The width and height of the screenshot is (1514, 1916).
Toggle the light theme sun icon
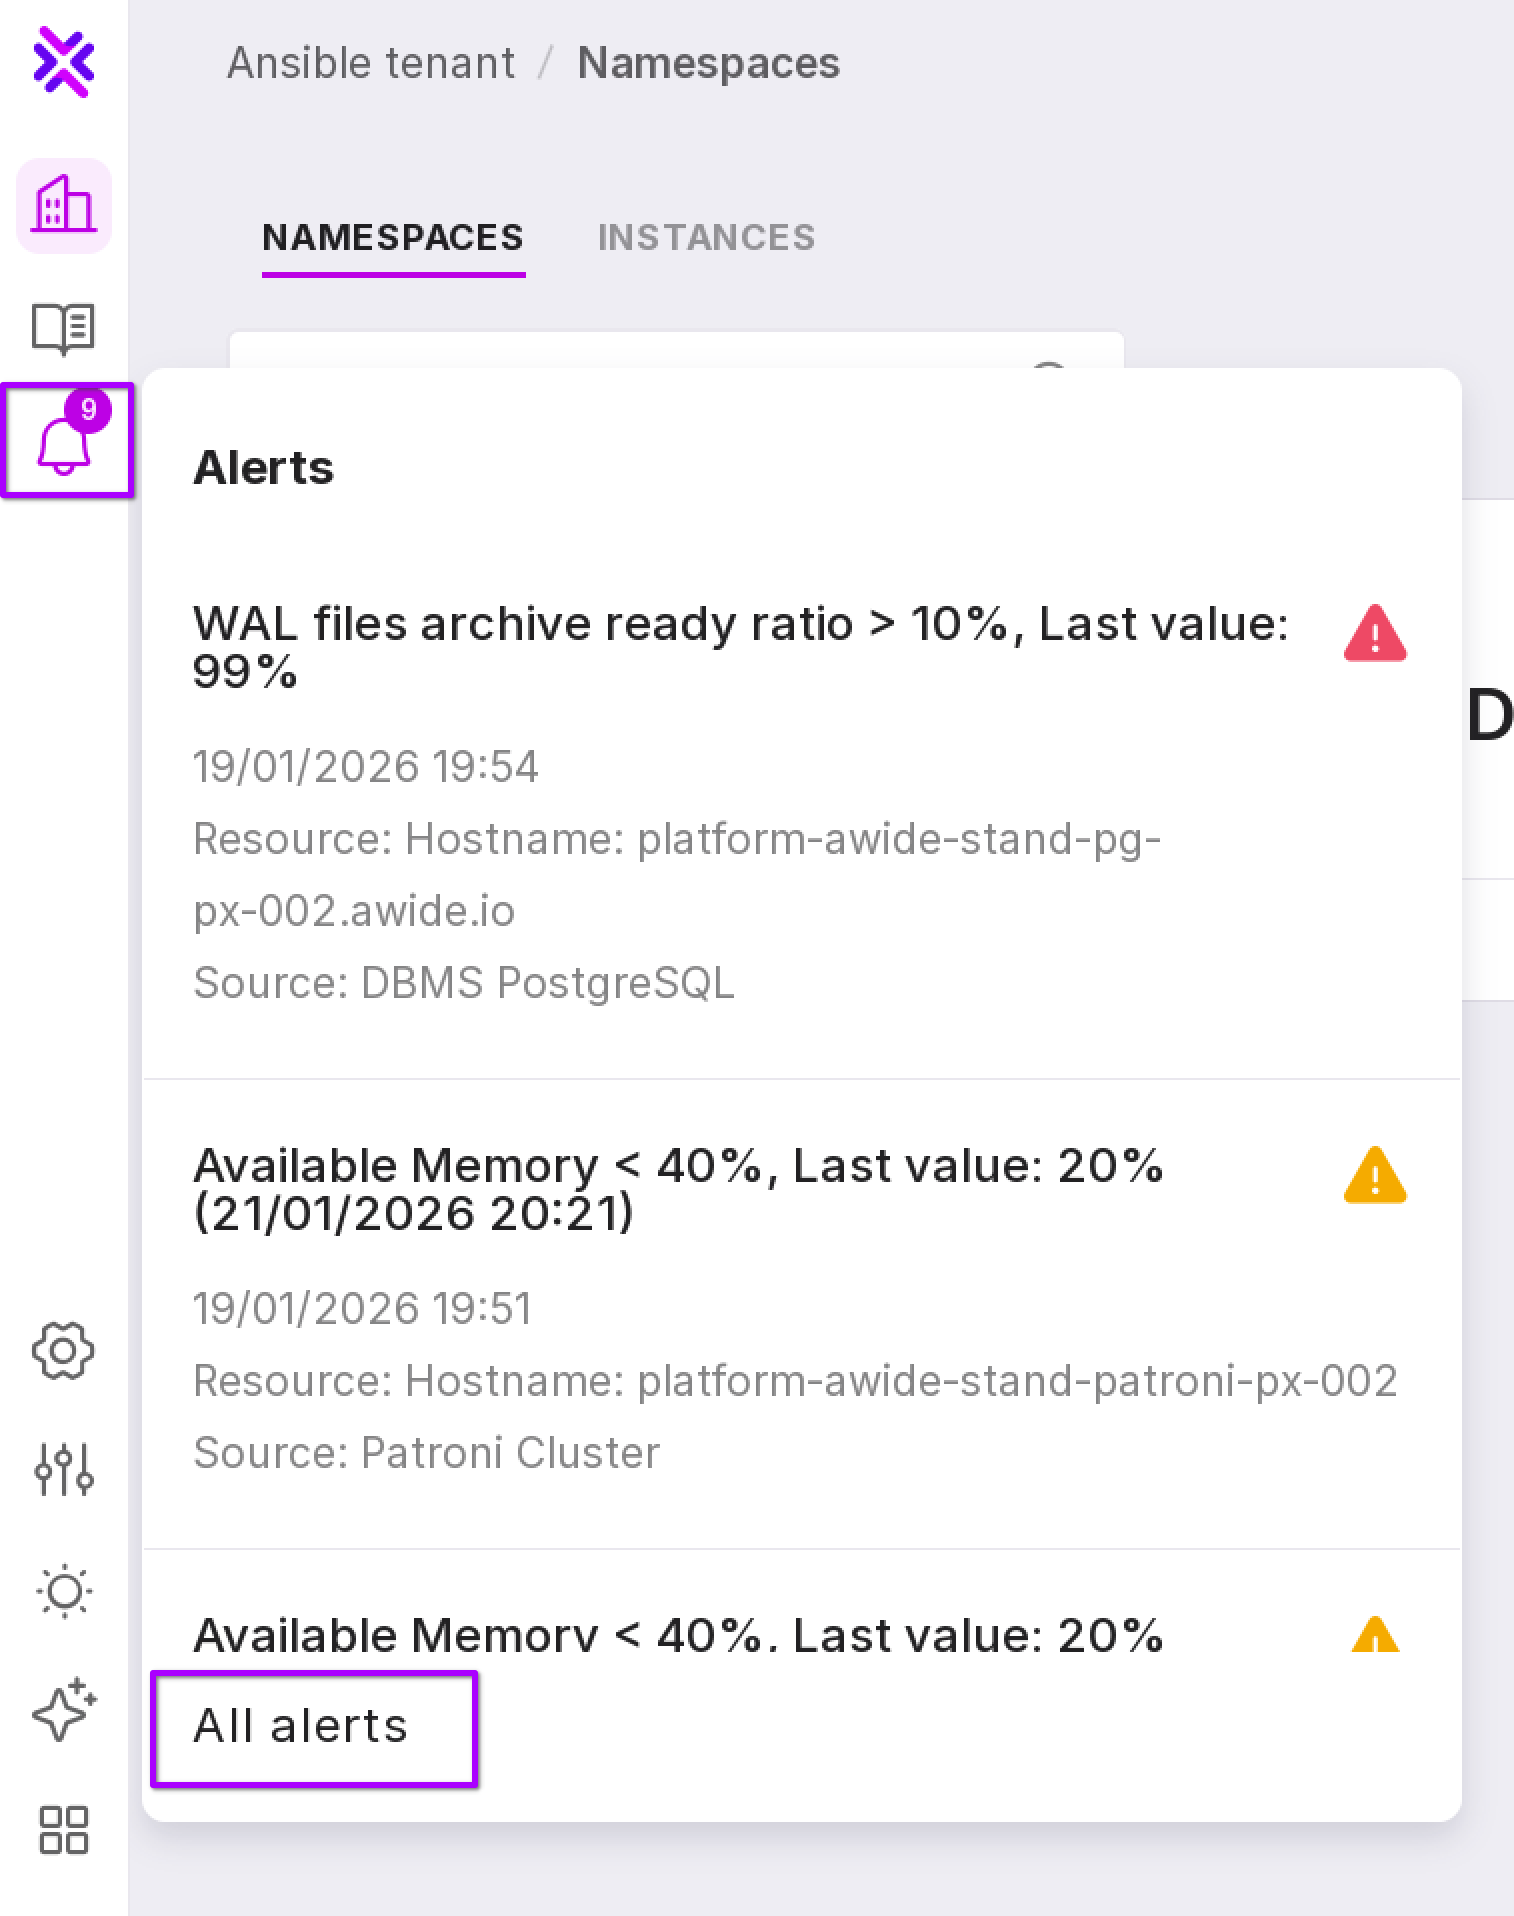pos(64,1591)
